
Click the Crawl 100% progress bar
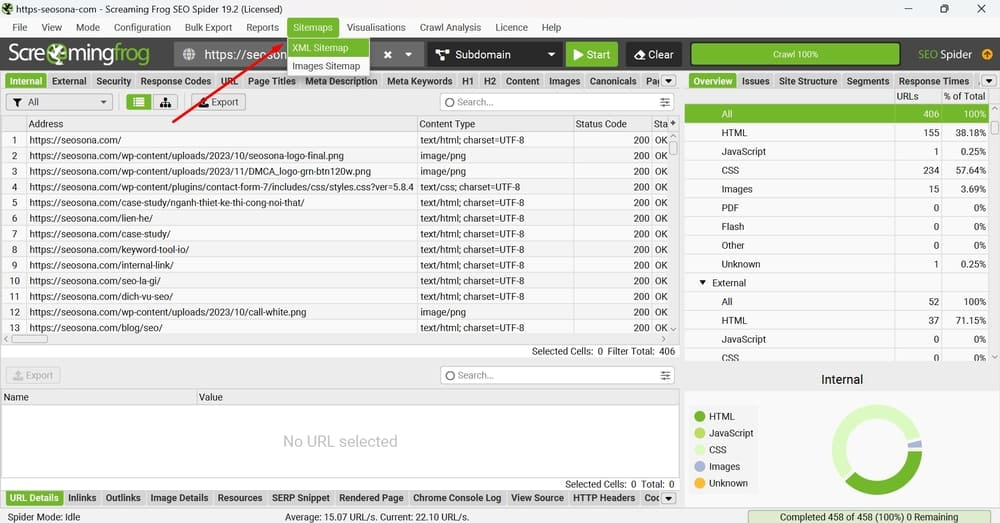(795, 54)
